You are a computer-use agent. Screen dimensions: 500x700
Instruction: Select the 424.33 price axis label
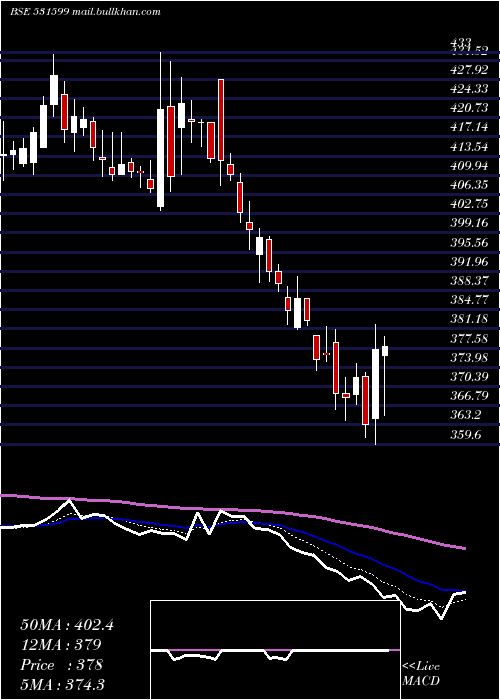469,89
